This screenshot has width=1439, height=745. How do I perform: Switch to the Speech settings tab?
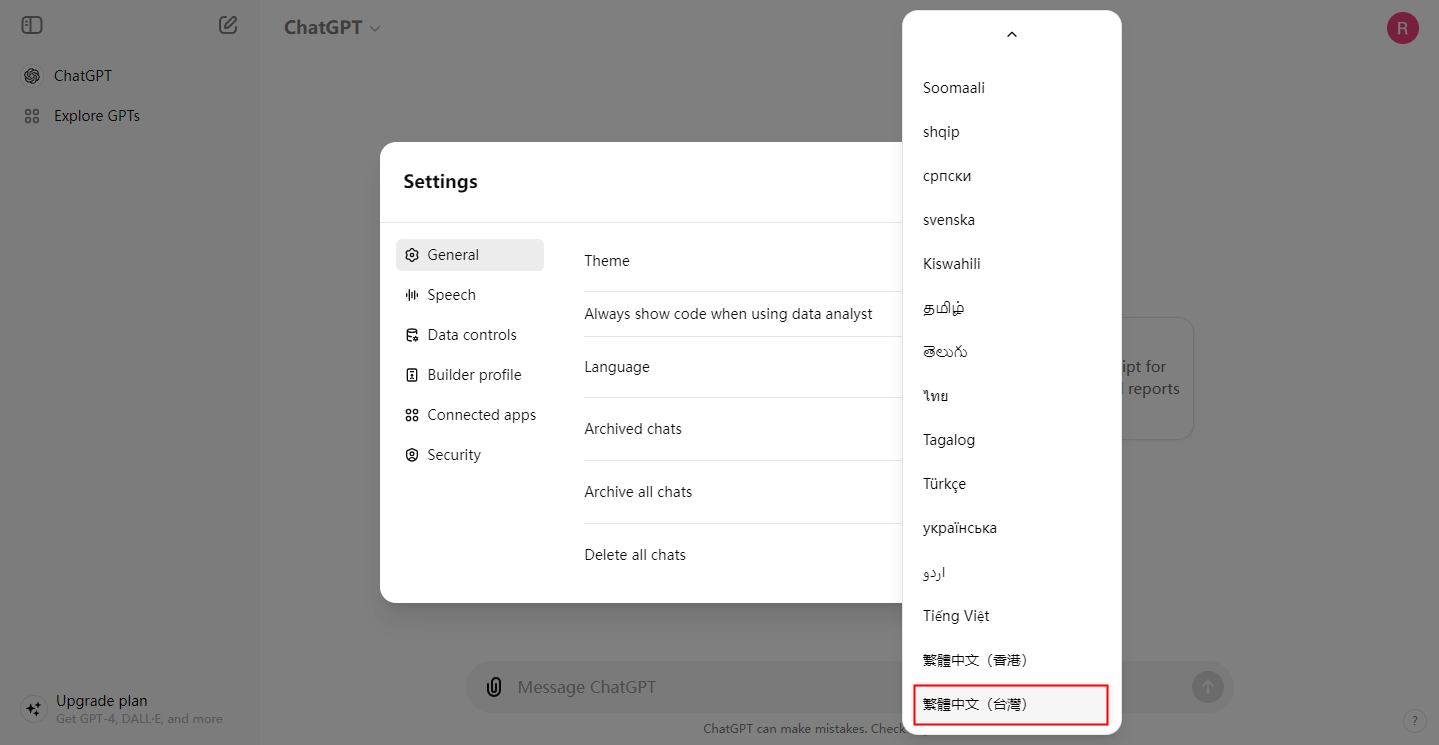(x=470, y=295)
